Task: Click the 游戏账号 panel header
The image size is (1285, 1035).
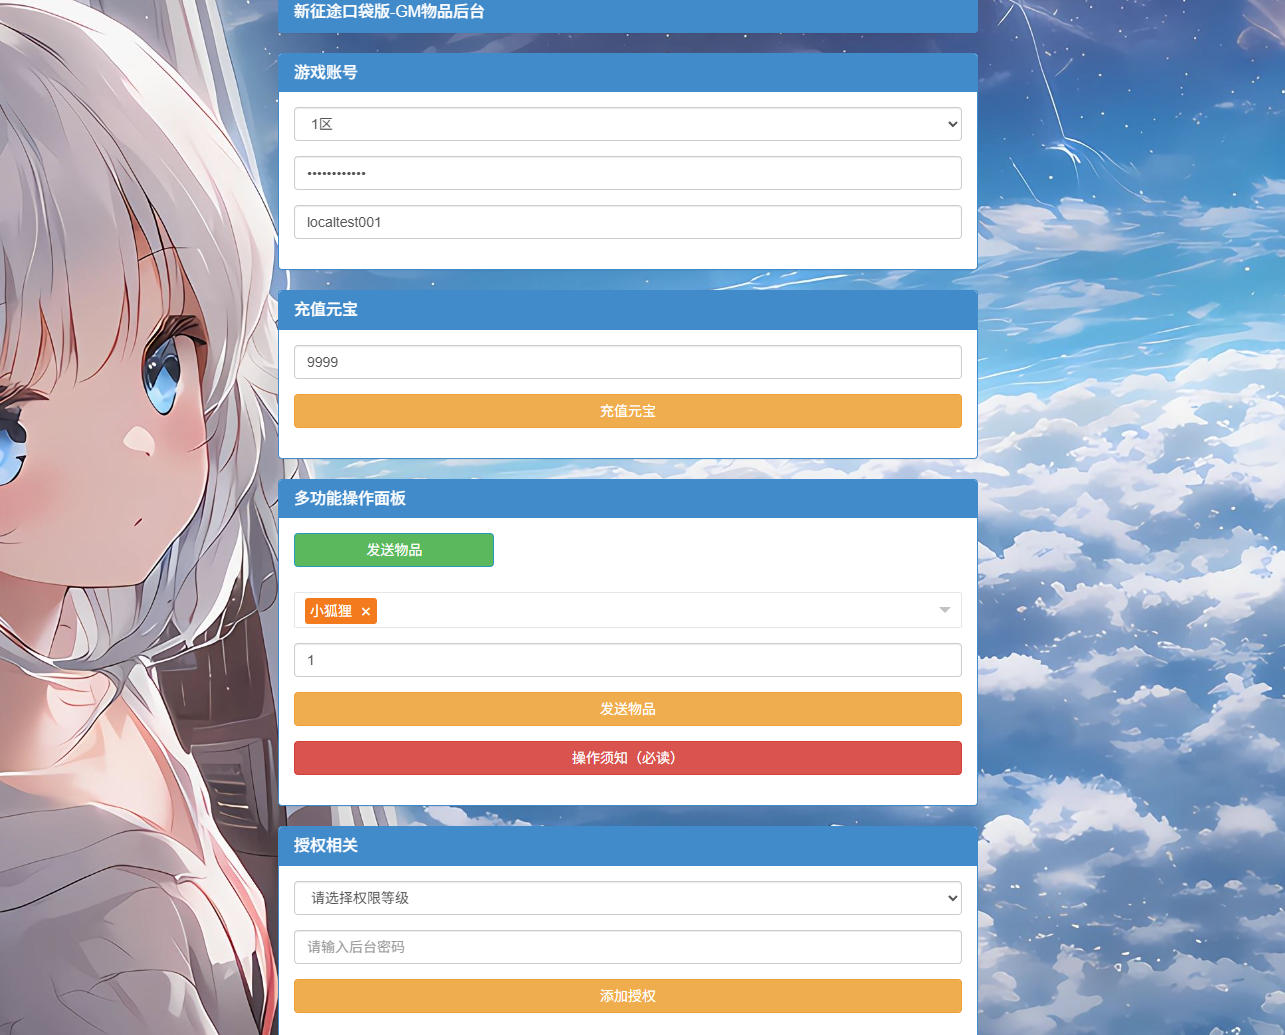Action: 627,72
